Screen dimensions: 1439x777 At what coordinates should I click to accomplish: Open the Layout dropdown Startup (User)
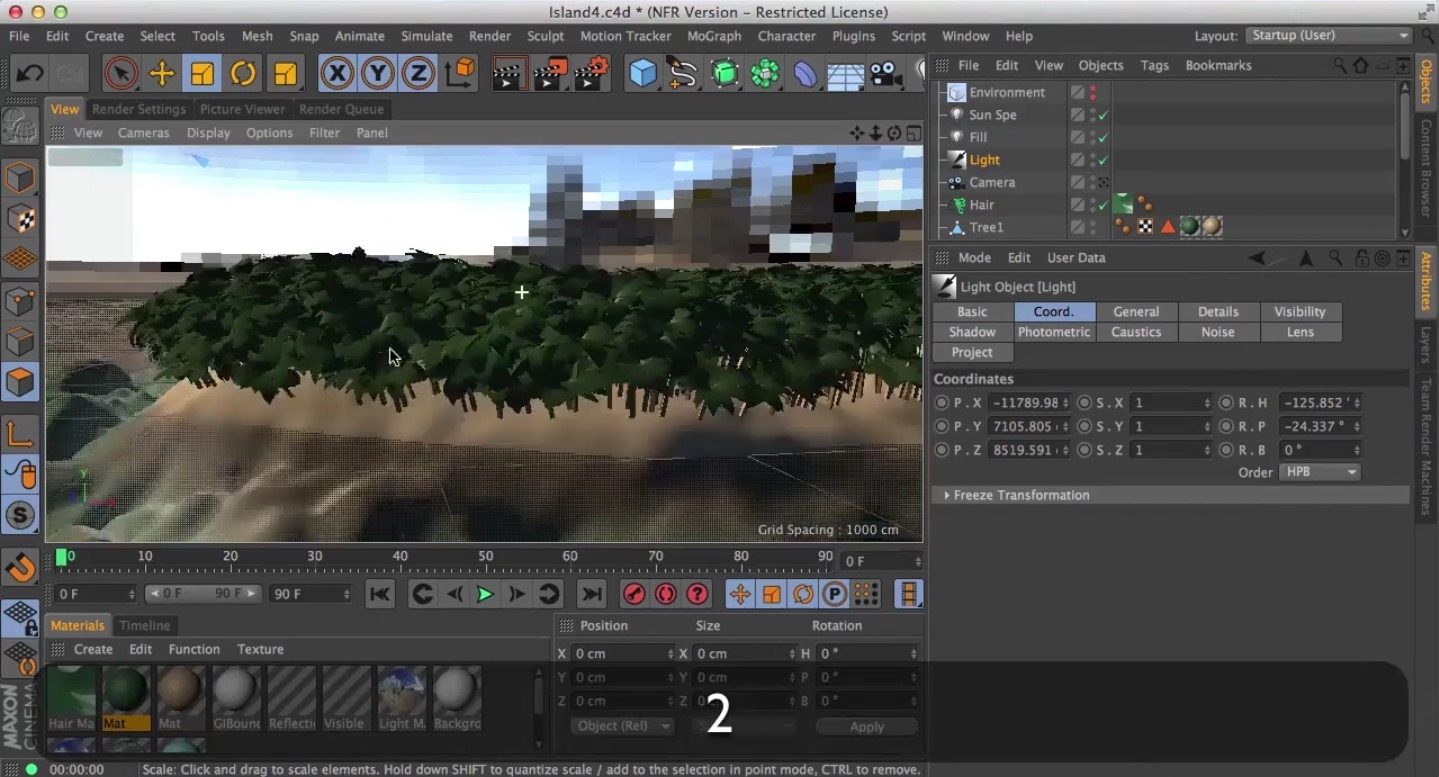point(1329,35)
